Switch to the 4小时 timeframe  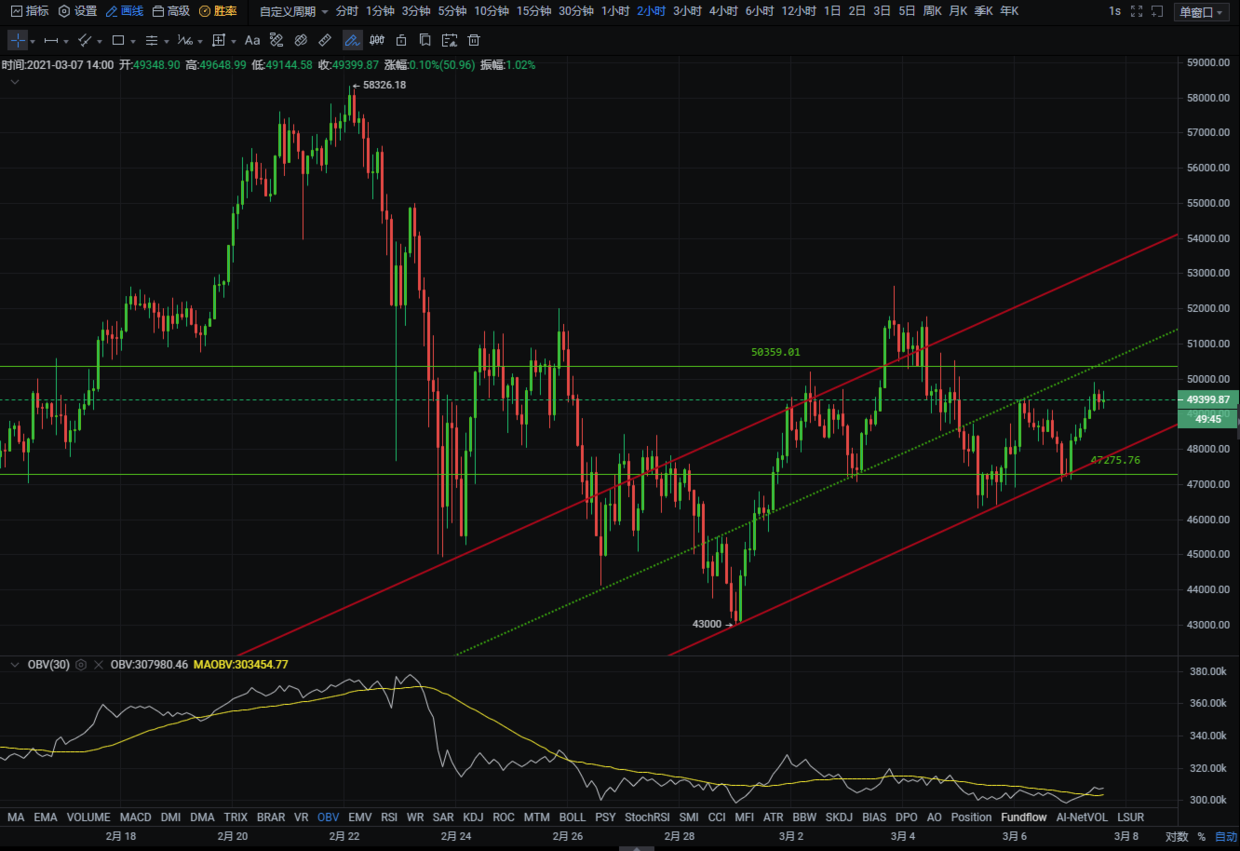pyautogui.click(x=723, y=11)
